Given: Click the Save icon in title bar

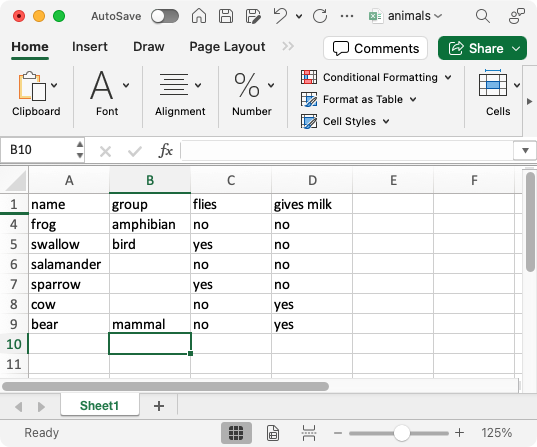Looking at the screenshot, I should click(x=226, y=16).
